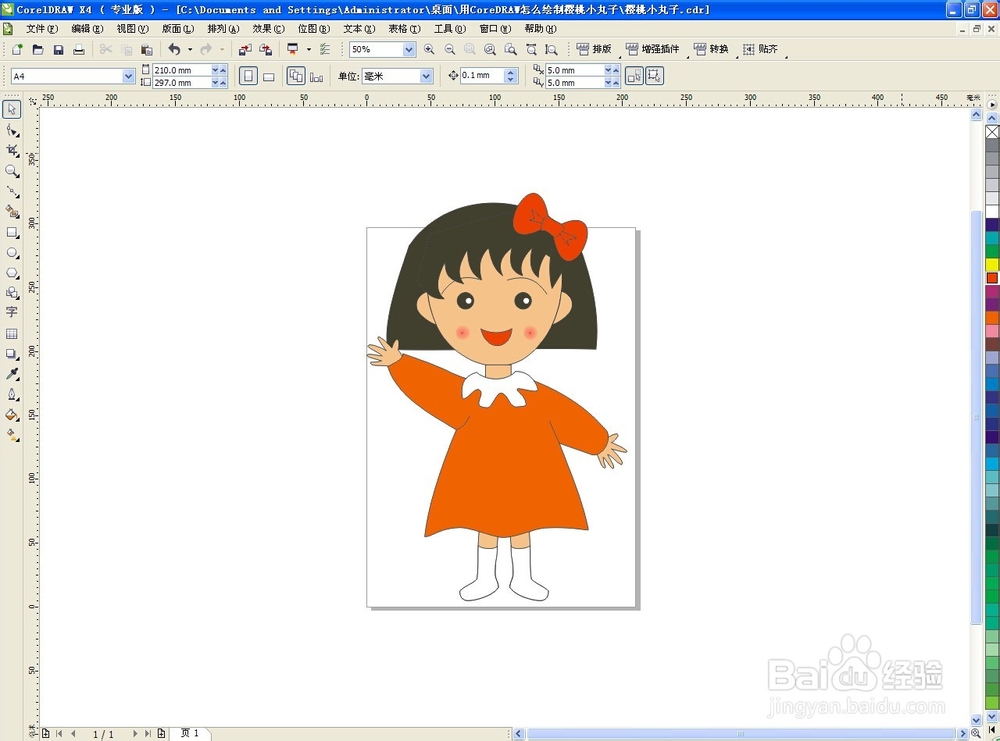Toggle apply layout to current page only
1000x741 pixels.
(x=316, y=77)
